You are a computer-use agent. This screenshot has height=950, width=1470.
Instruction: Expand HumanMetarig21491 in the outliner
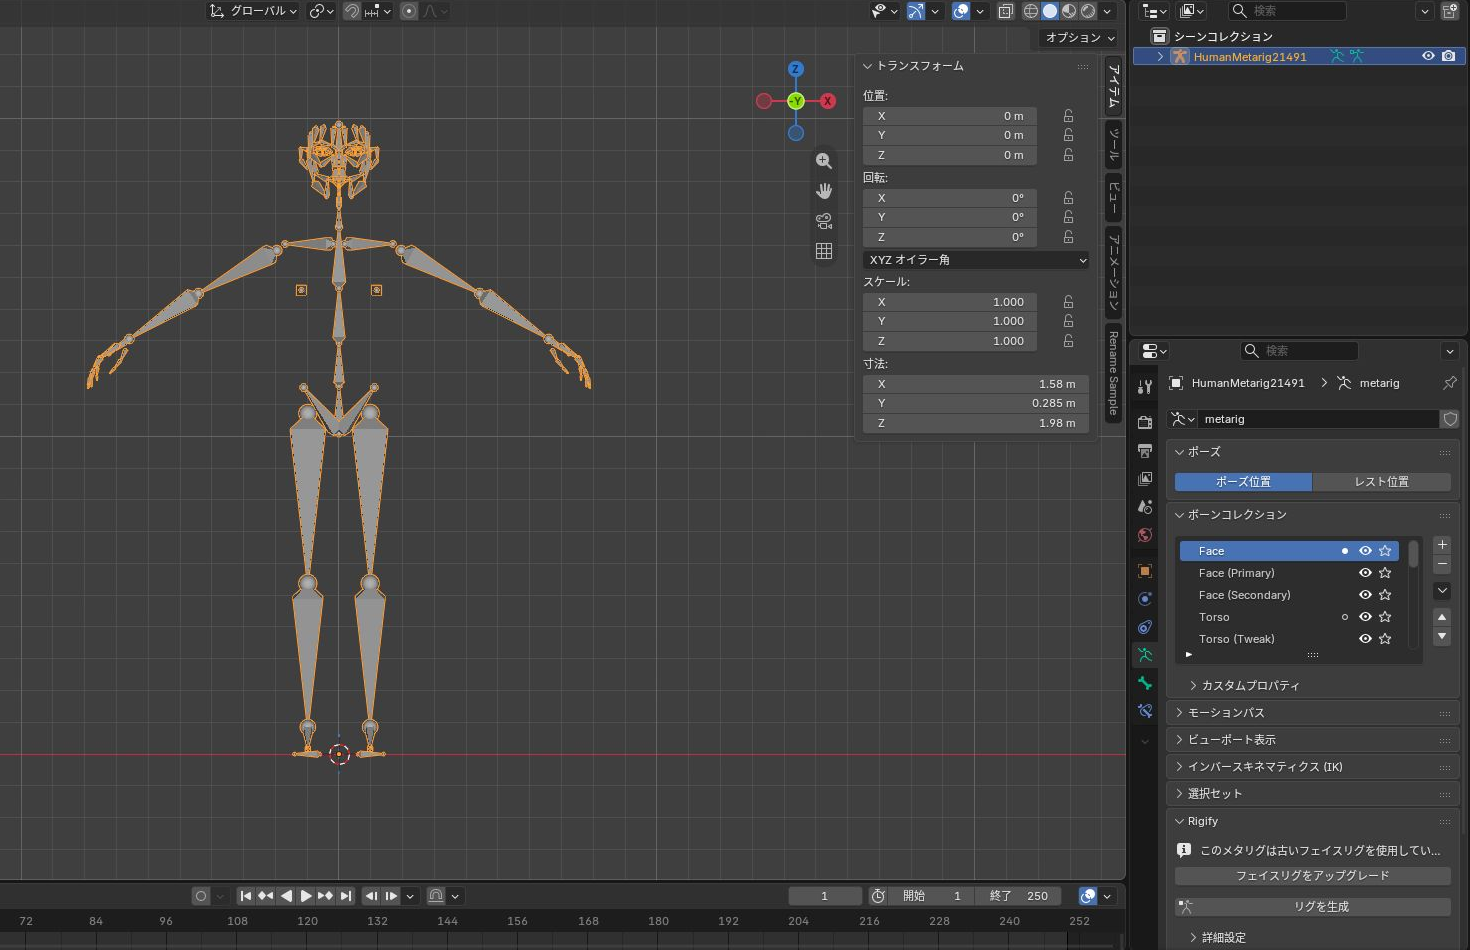tap(1160, 57)
